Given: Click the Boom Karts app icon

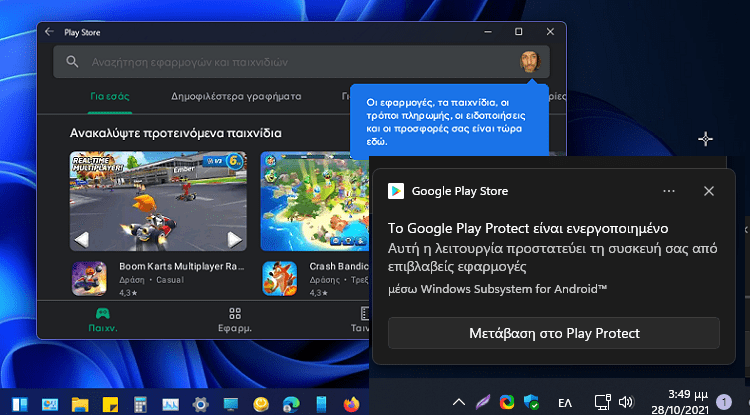Looking at the screenshot, I should [x=89, y=279].
